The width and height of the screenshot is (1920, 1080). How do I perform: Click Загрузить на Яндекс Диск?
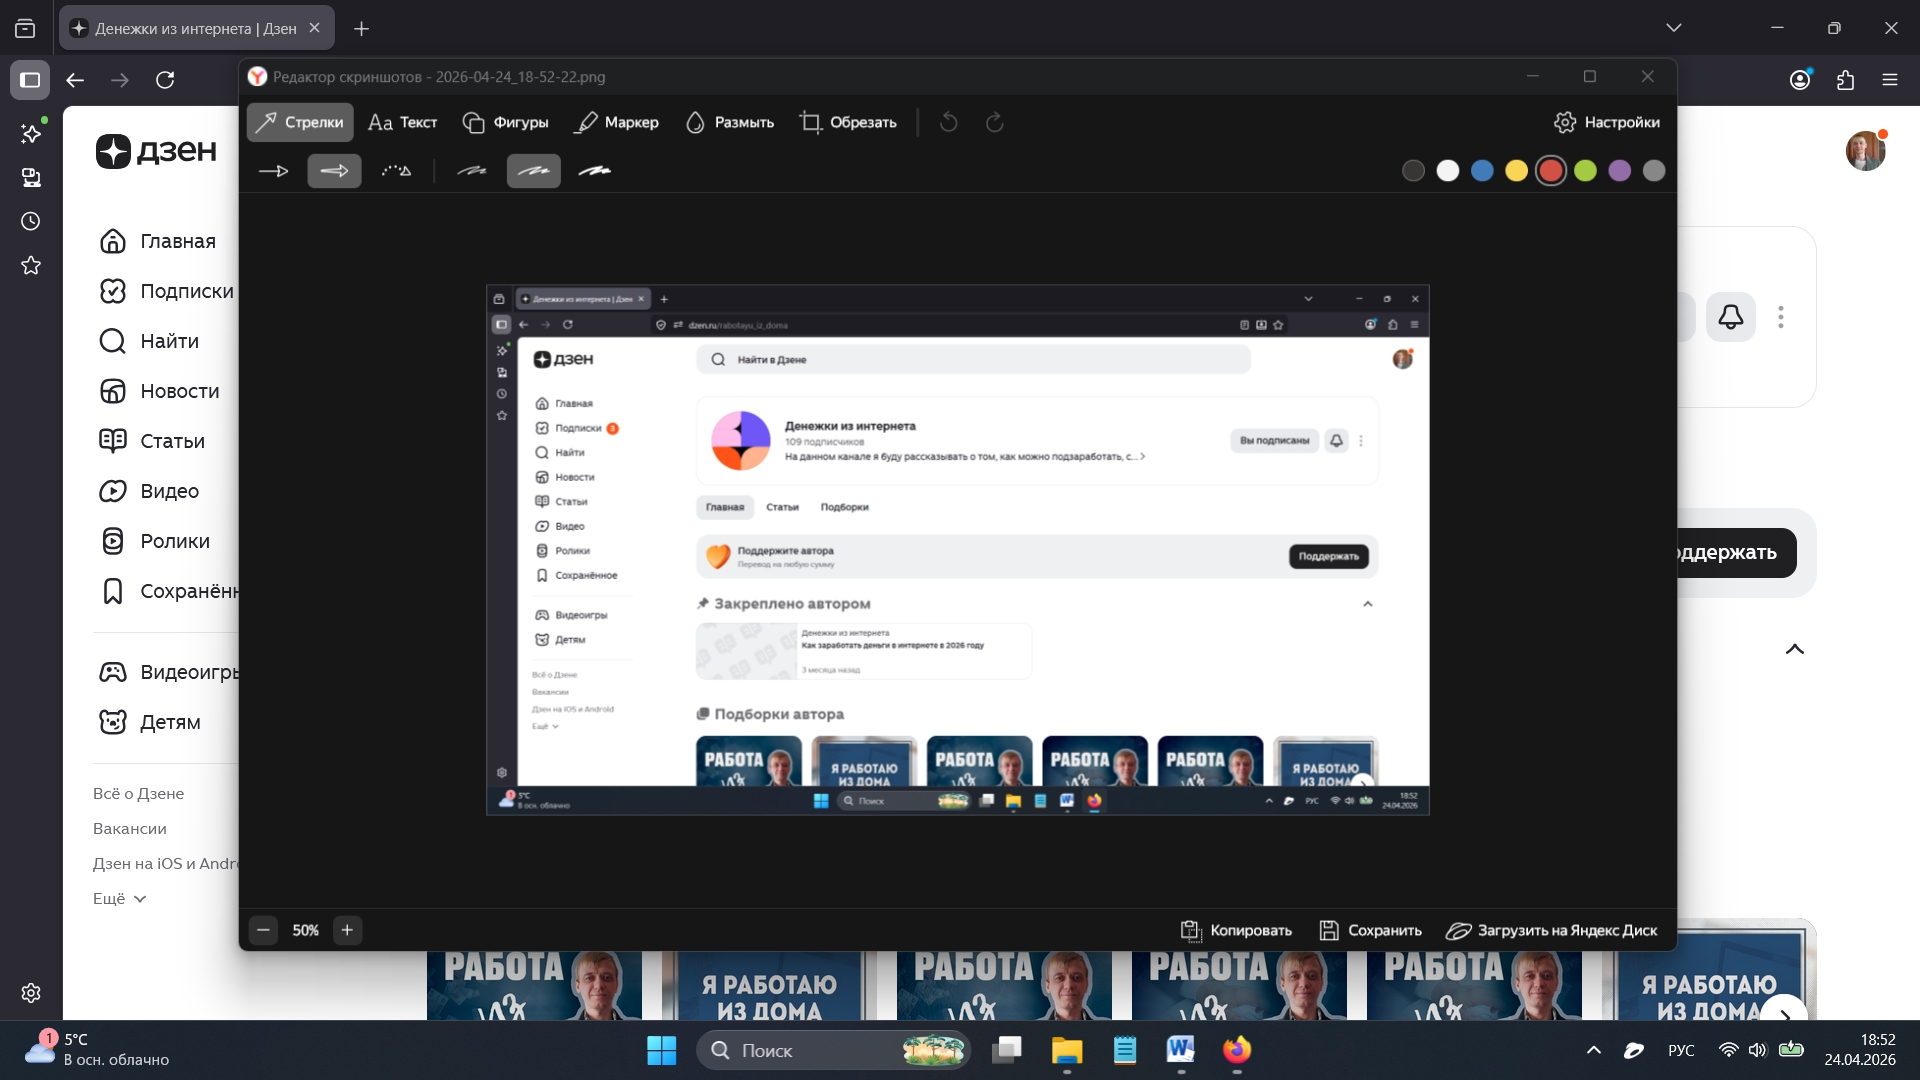click(x=1551, y=930)
